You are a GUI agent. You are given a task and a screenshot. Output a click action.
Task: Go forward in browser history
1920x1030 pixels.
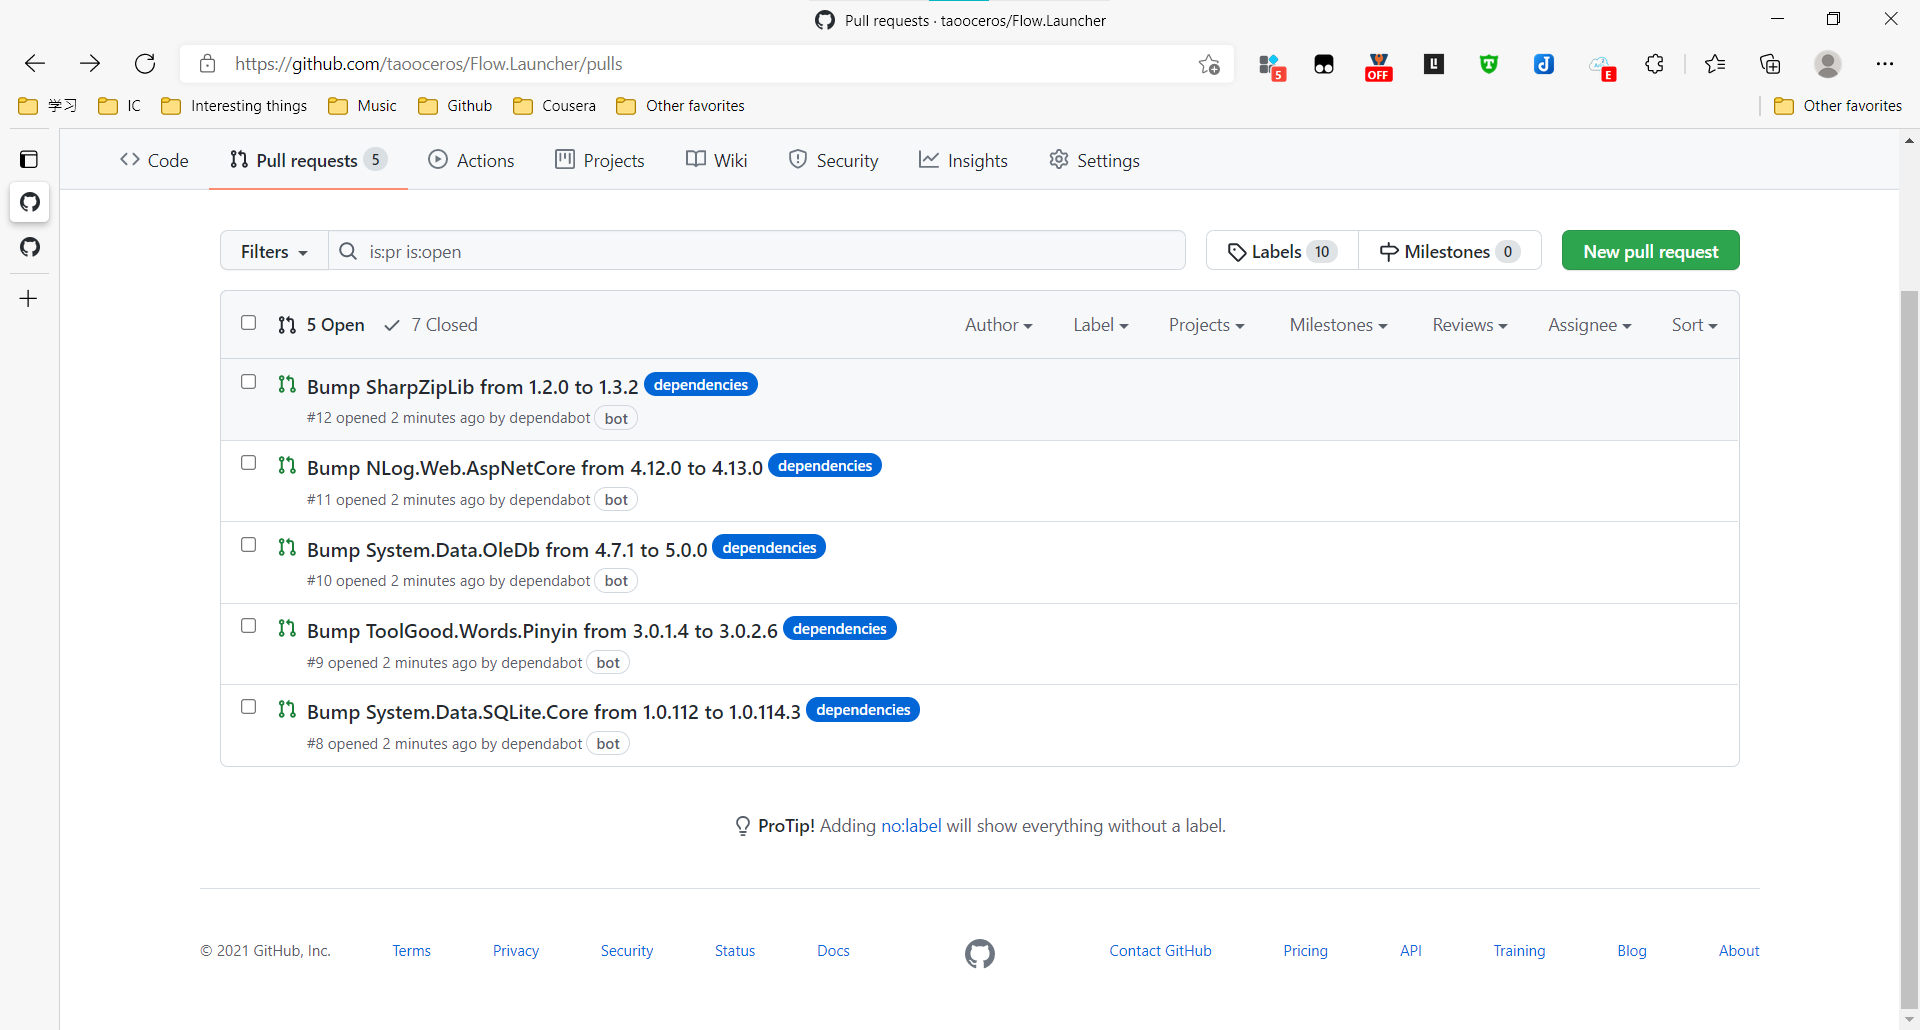pyautogui.click(x=90, y=64)
